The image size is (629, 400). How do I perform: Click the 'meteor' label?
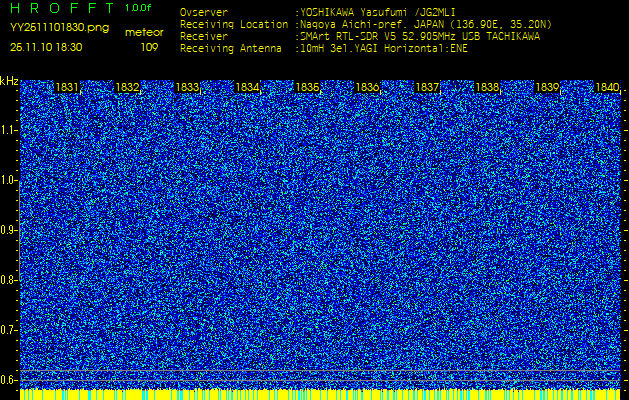144,33
